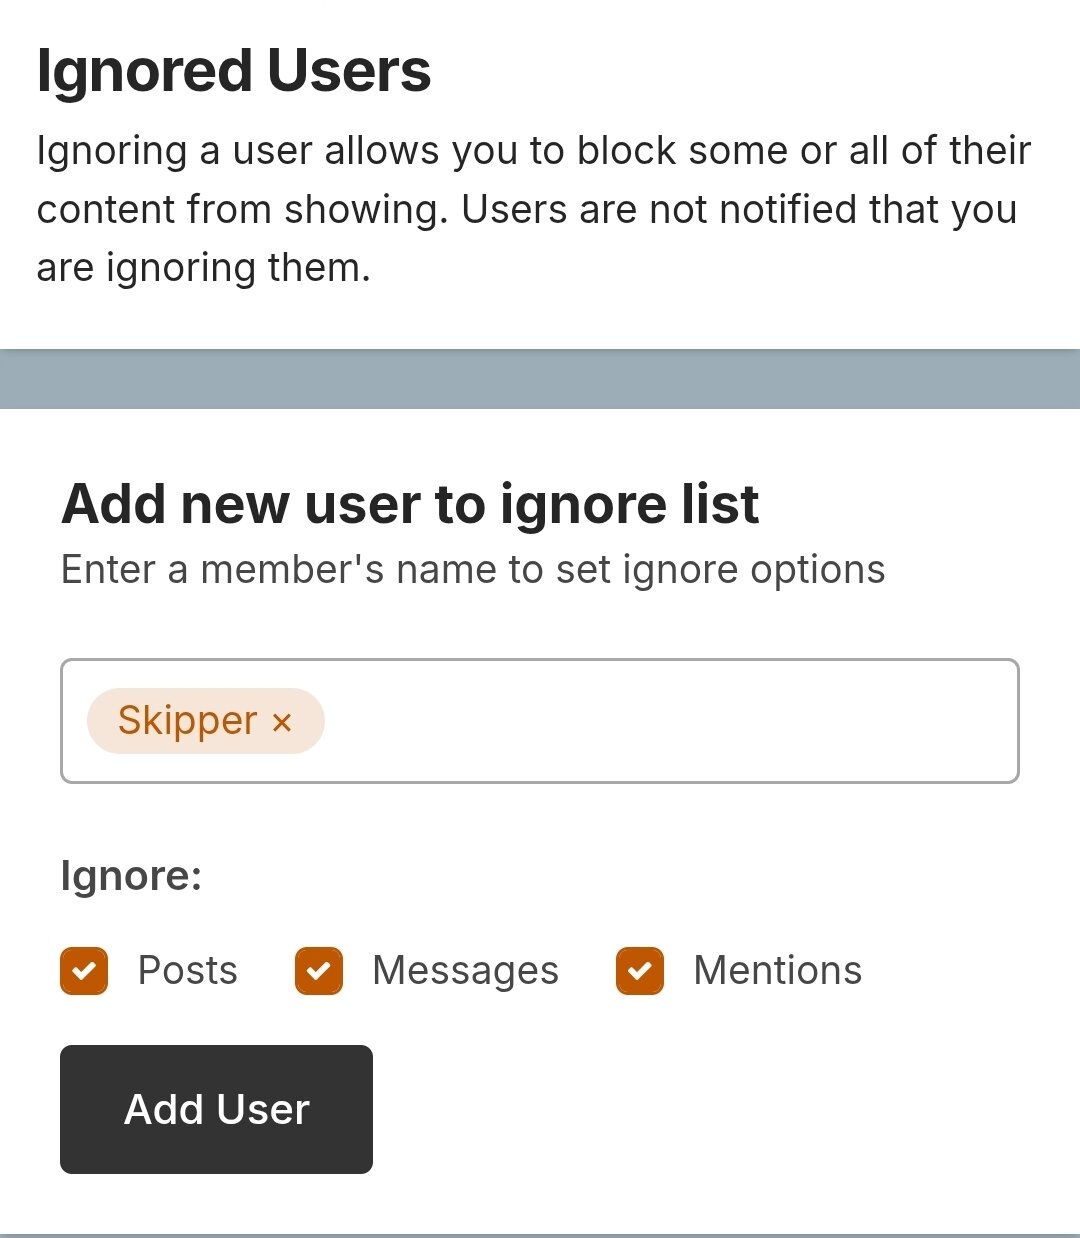Click the "content from showing" description line
The width and height of the screenshot is (1080, 1238).
[x=526, y=210]
